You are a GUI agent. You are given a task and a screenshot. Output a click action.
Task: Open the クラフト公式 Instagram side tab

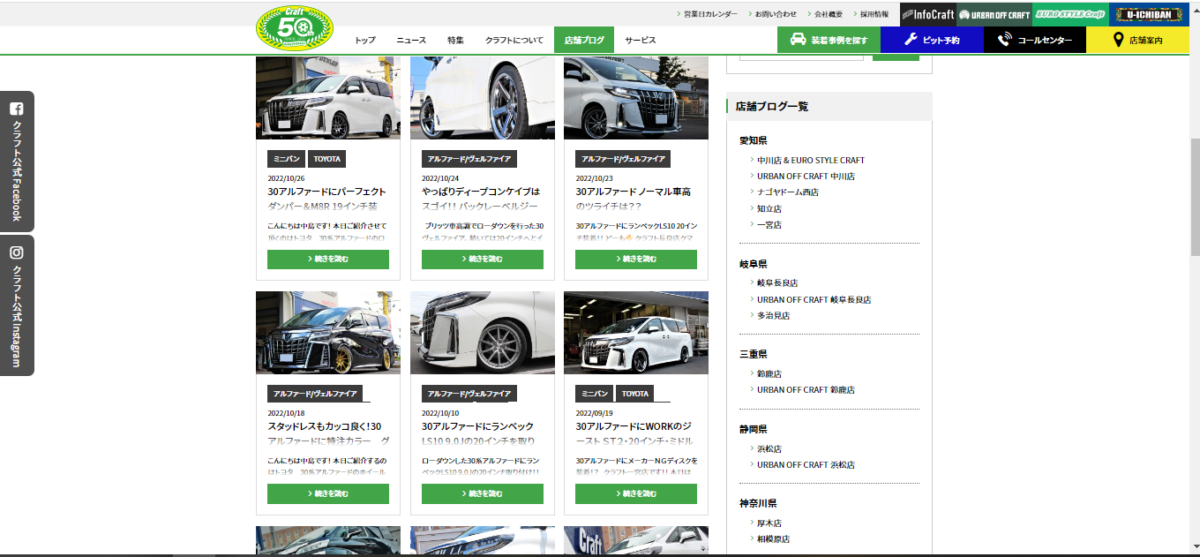tap(17, 305)
